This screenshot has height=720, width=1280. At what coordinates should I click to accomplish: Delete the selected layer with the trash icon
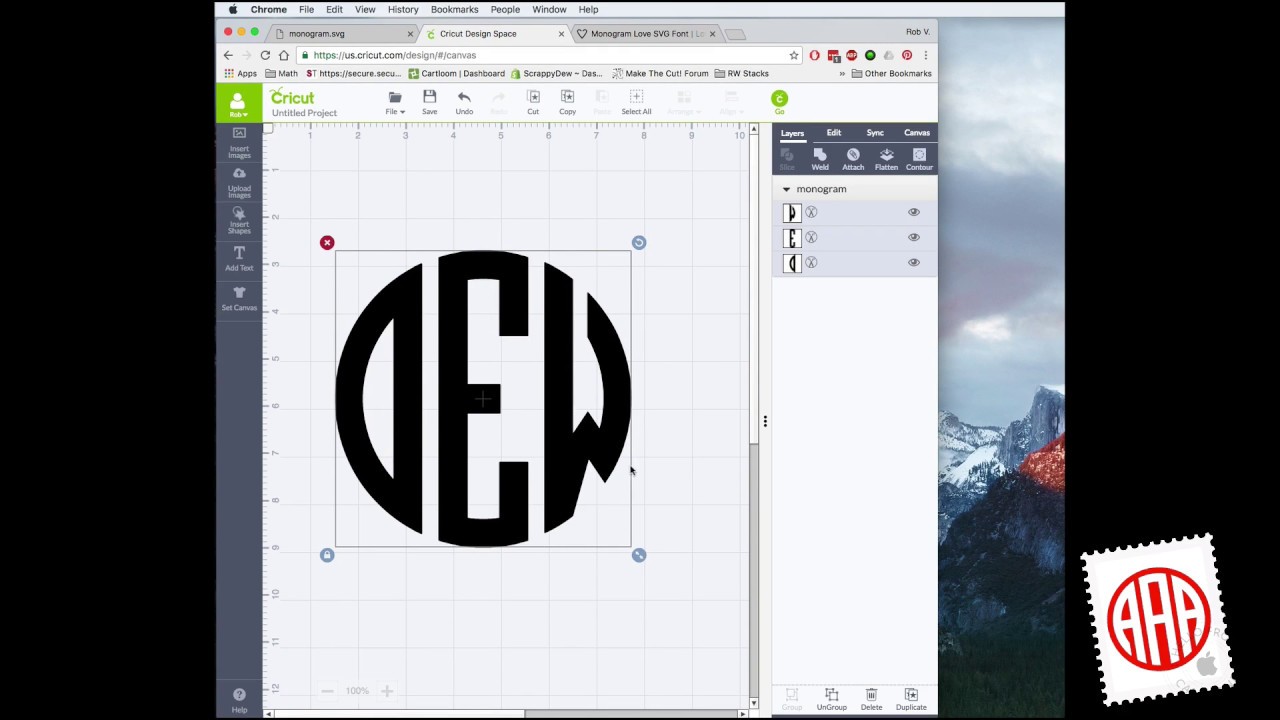(871, 699)
